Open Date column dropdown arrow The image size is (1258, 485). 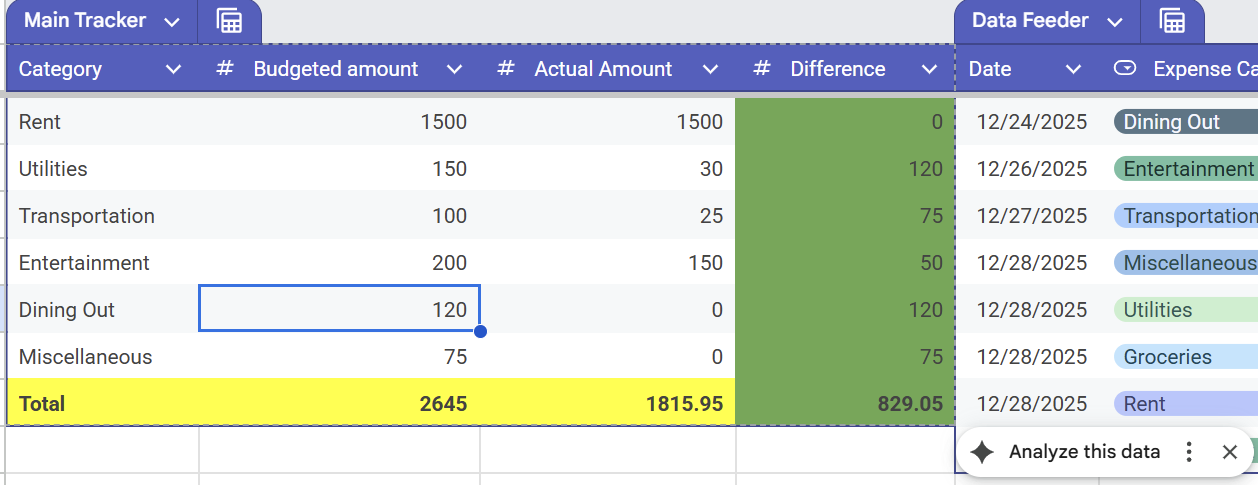point(1073,69)
